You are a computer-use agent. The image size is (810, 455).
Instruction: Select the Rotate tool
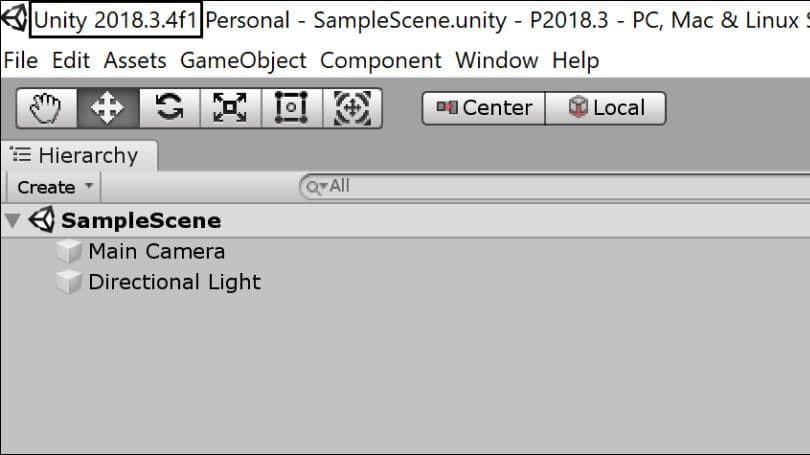click(x=169, y=108)
